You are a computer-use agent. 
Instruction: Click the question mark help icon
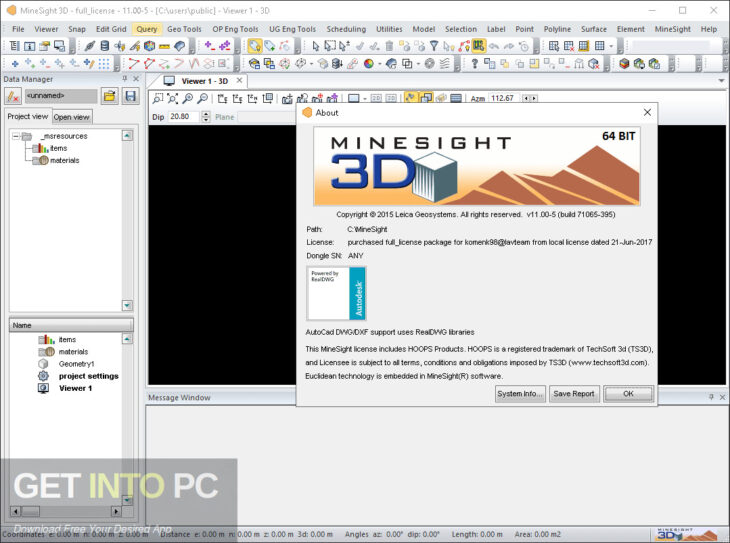[x=474, y=63]
